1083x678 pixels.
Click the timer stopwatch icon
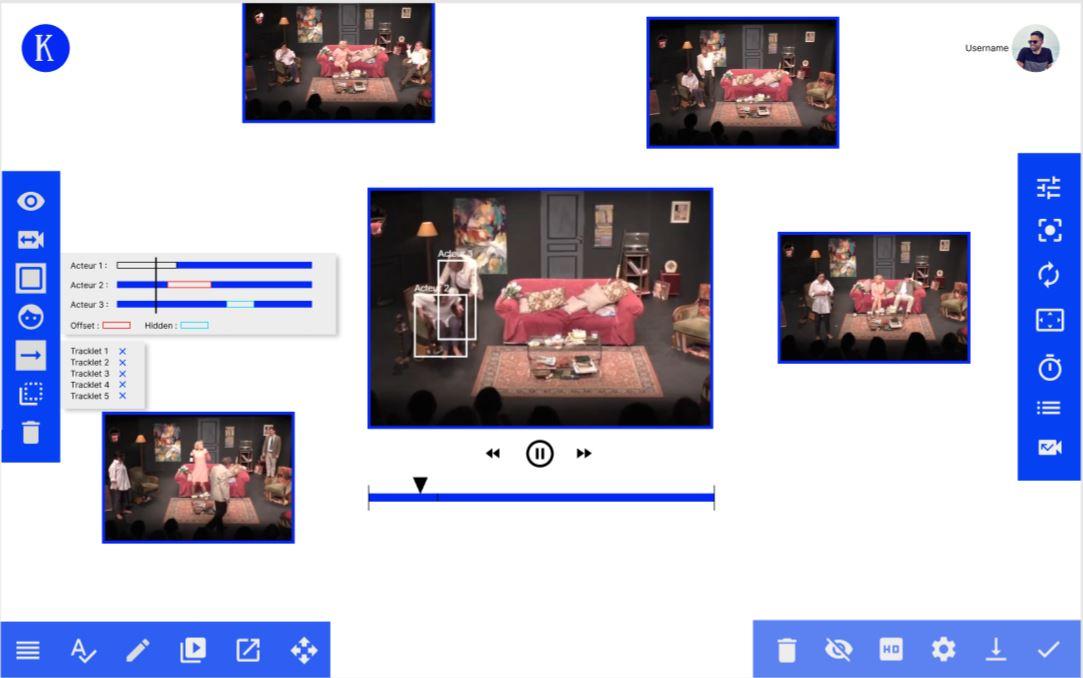coord(1049,368)
